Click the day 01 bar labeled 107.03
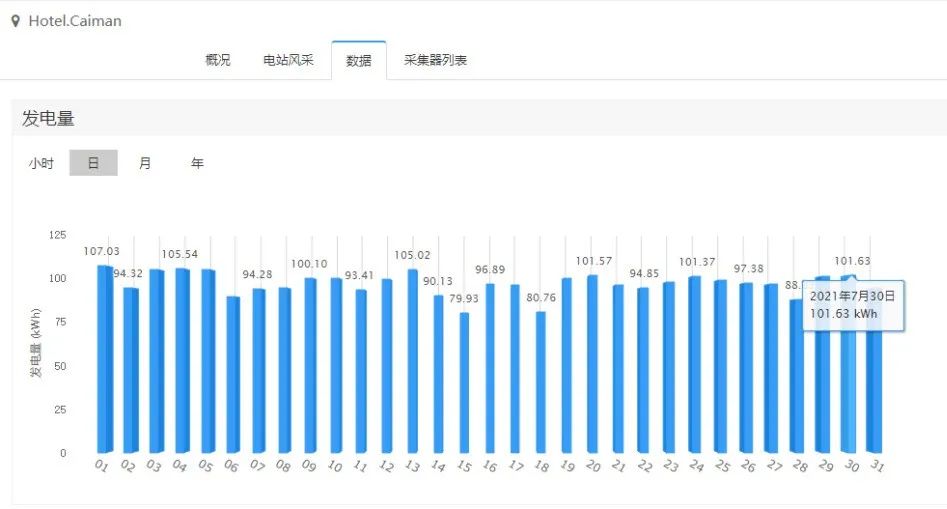The height and width of the screenshot is (509, 947). (x=104, y=360)
